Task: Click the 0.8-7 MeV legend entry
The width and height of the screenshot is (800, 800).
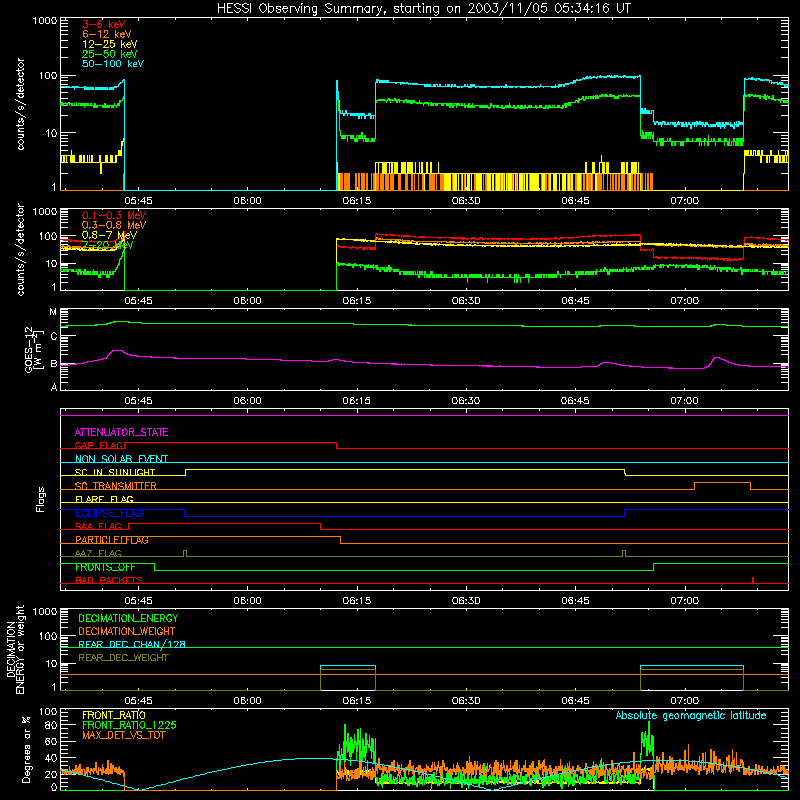Action: pyautogui.click(x=109, y=235)
